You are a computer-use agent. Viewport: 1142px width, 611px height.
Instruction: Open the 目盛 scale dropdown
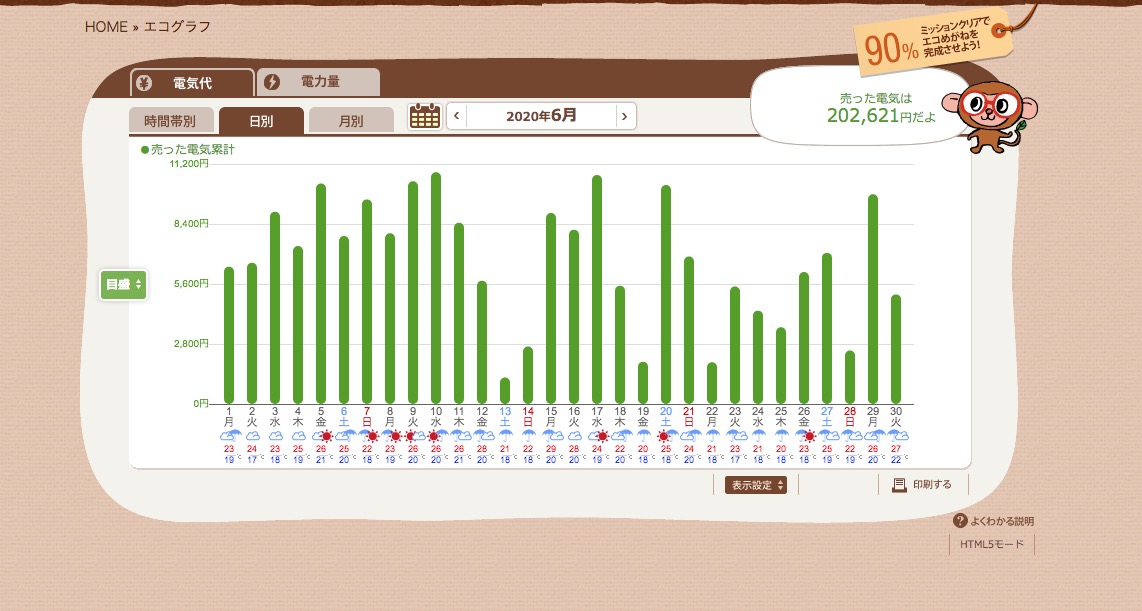point(123,285)
